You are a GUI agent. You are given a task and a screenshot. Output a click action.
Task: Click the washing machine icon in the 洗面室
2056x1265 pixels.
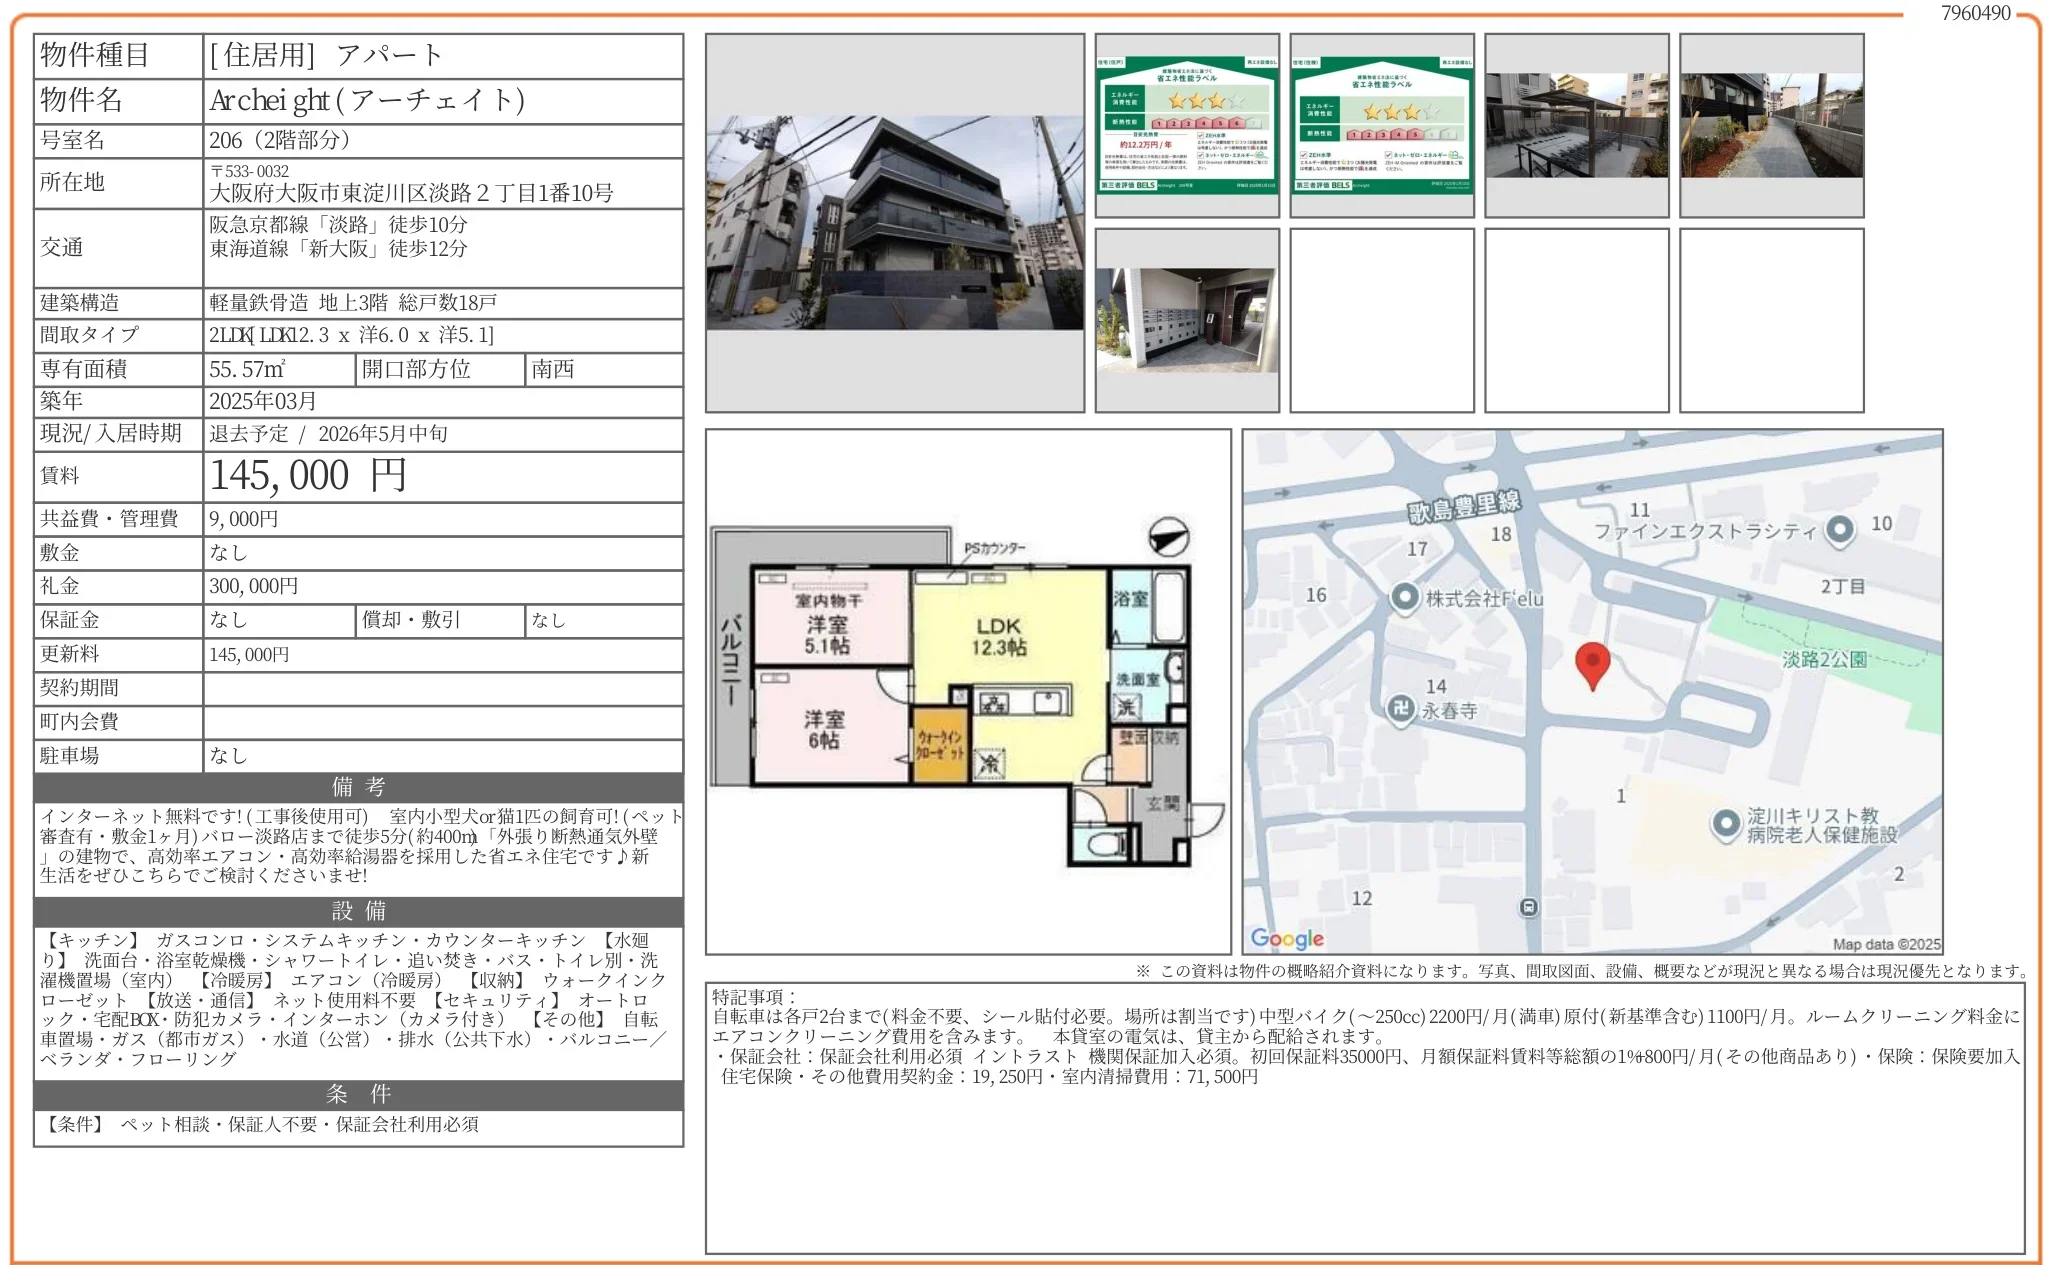coord(1128,706)
